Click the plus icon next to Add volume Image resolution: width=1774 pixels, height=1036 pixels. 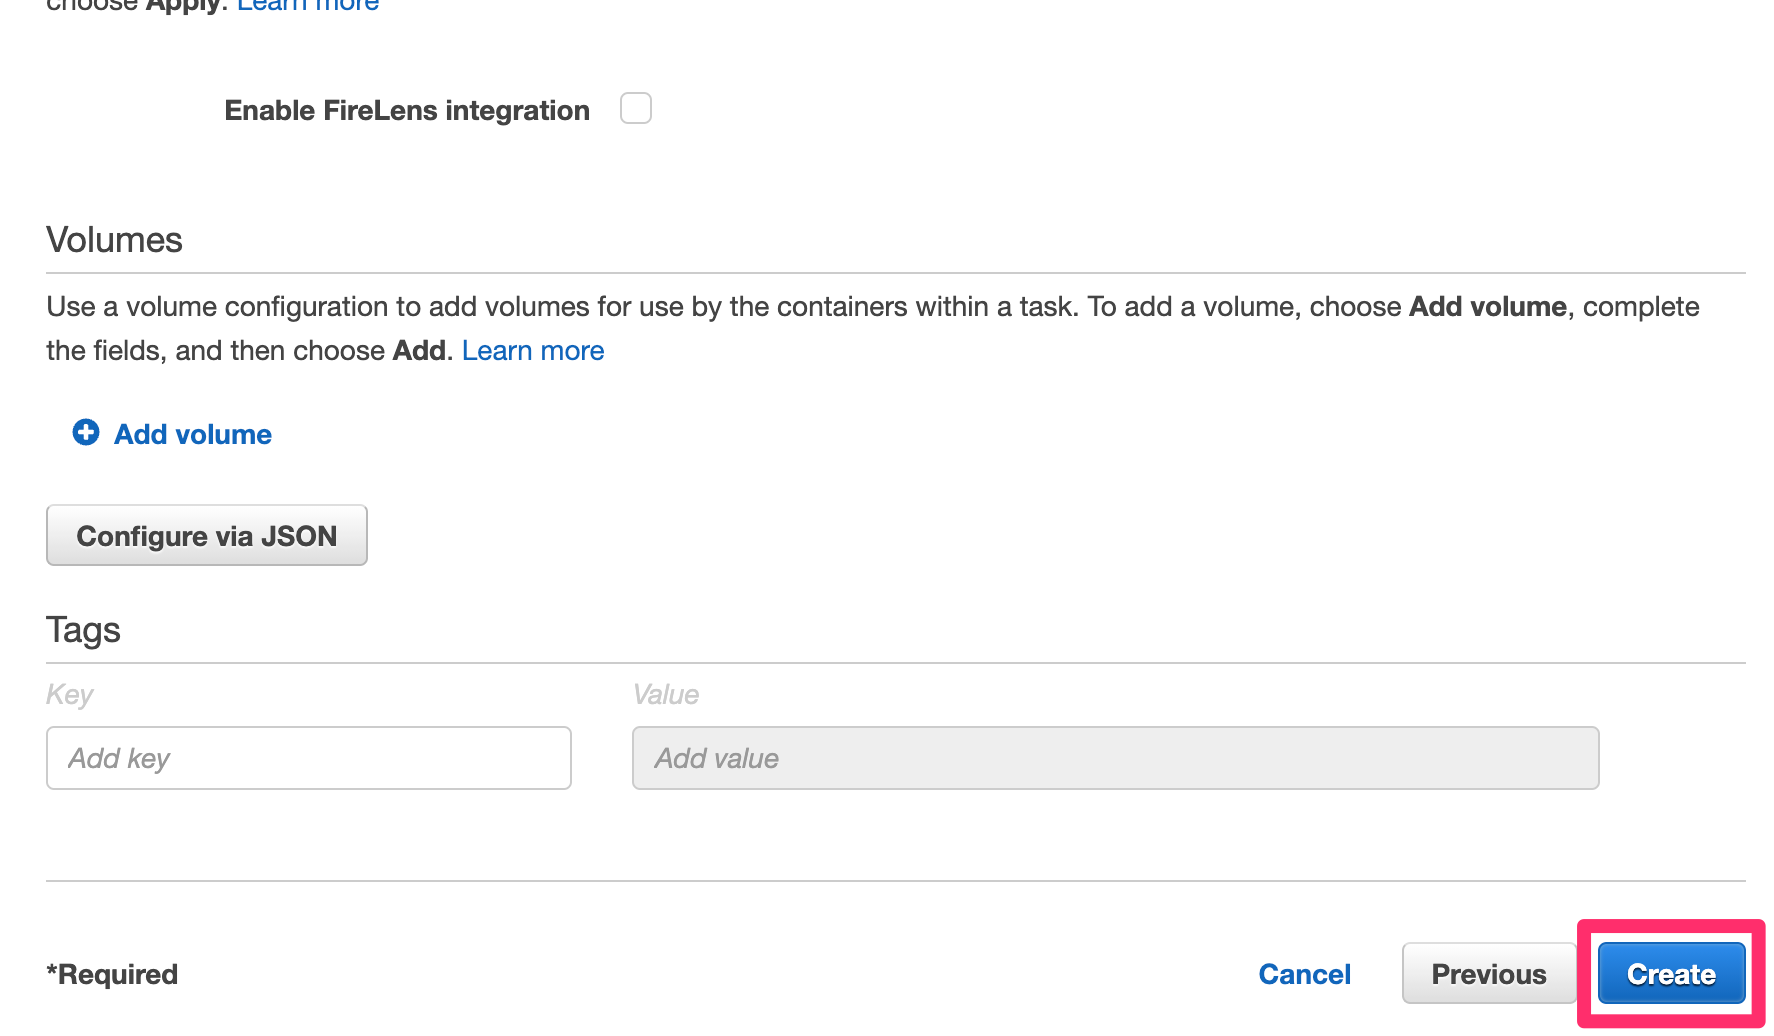[x=86, y=432]
